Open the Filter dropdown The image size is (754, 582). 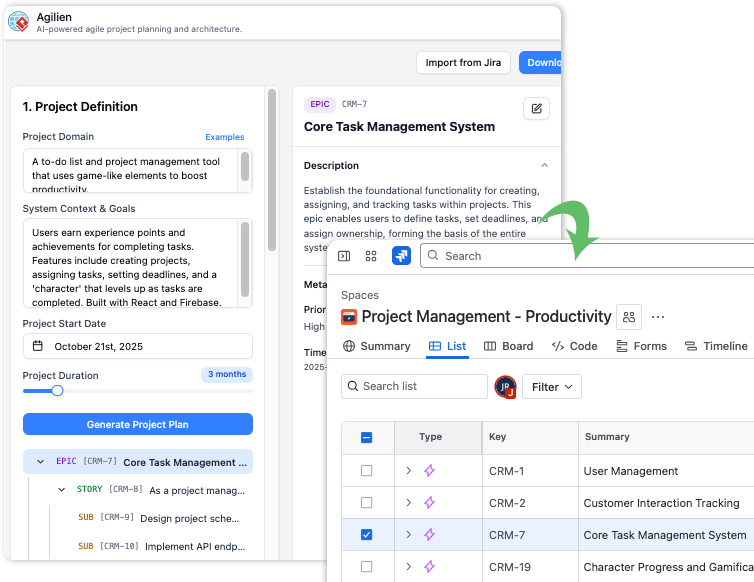(553, 387)
